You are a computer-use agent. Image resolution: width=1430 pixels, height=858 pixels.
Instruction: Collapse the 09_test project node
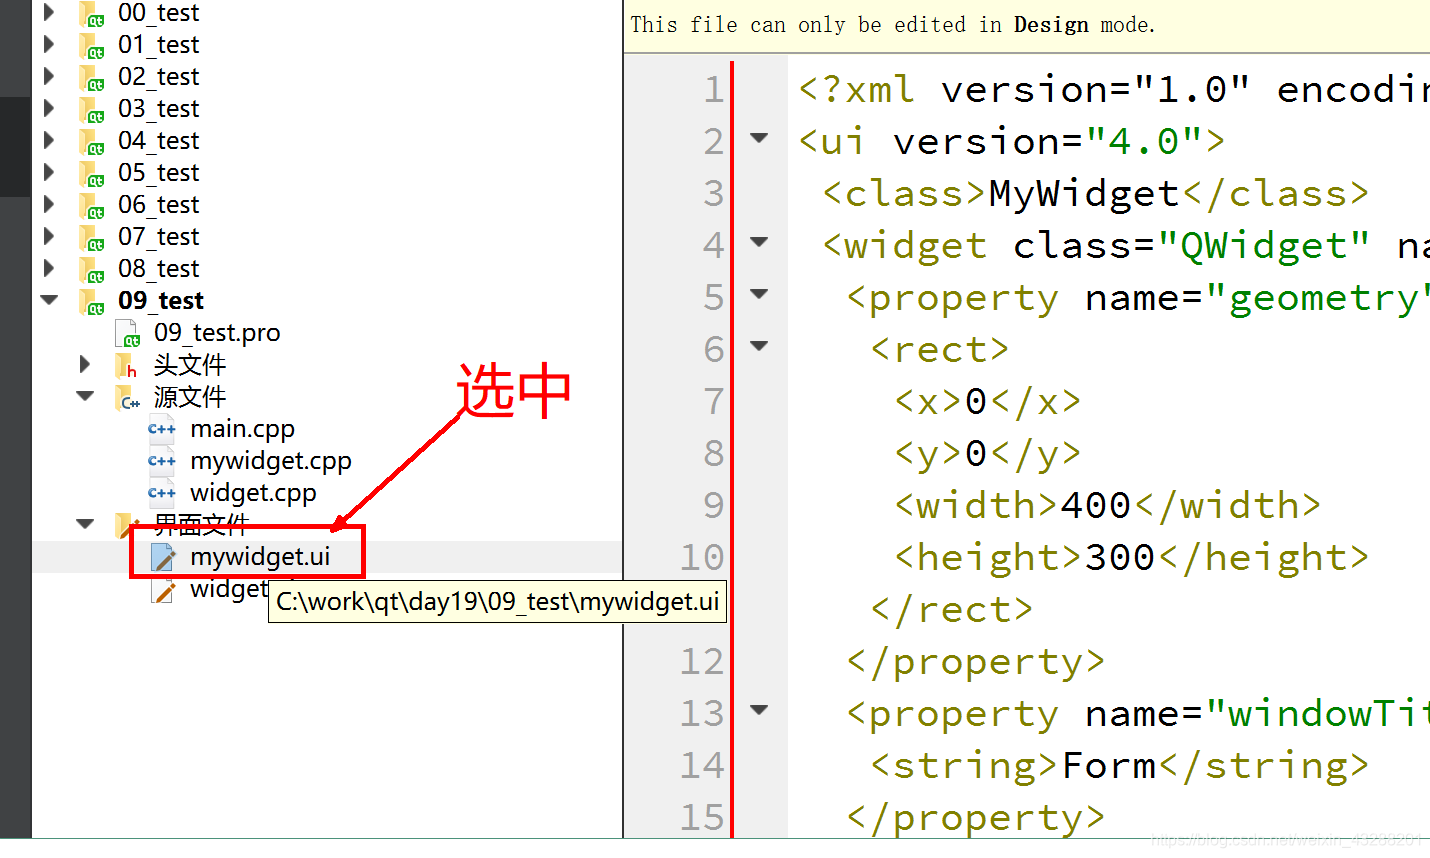click(49, 300)
